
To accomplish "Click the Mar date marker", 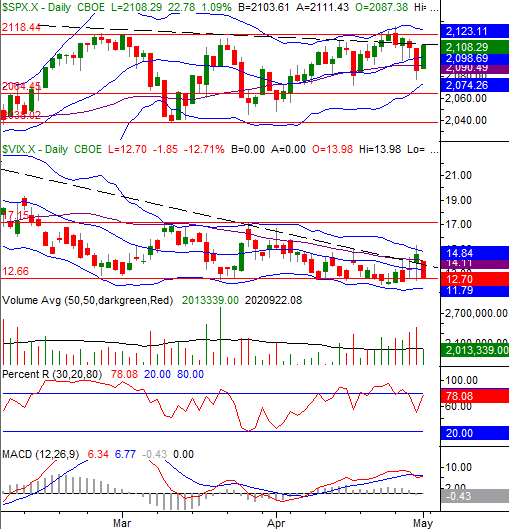I will click(122, 523).
